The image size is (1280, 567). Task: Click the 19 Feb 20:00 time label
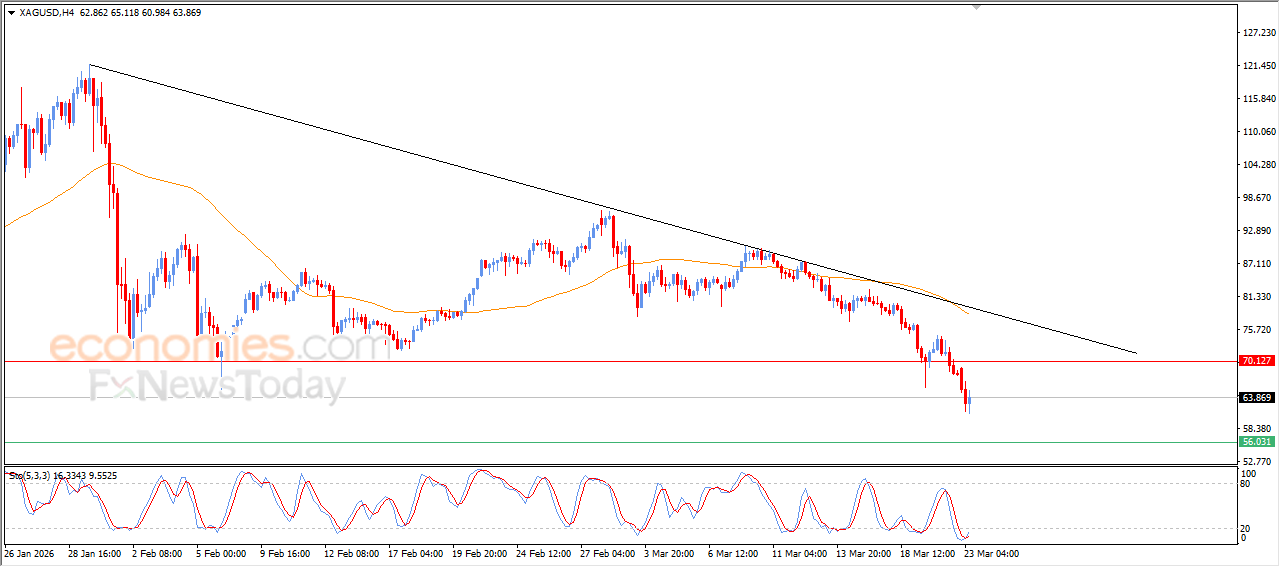(x=479, y=553)
